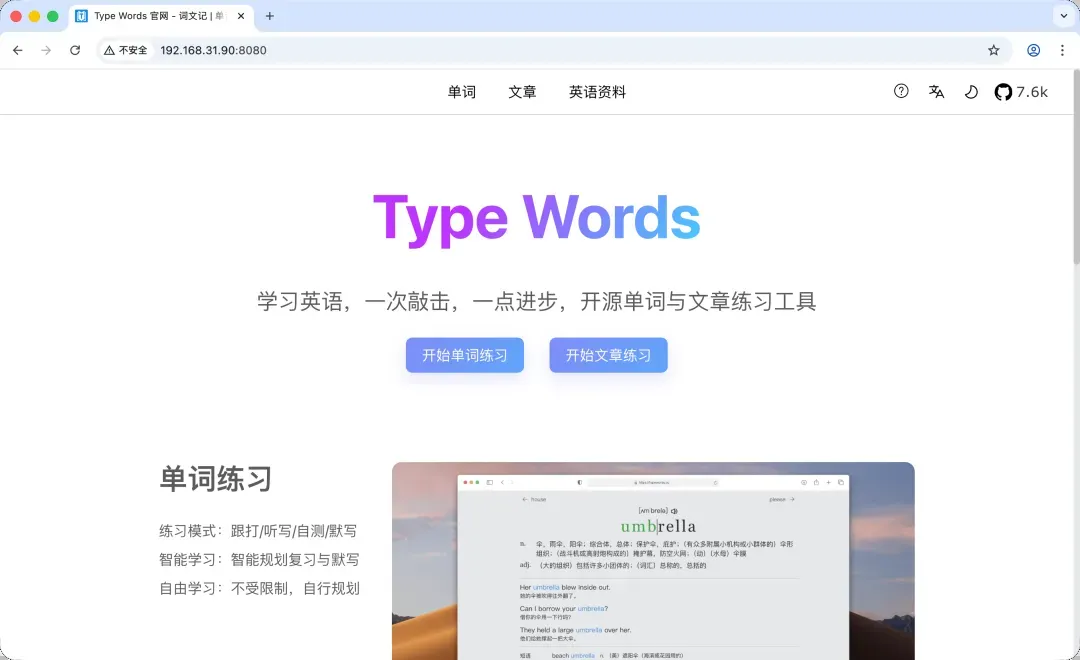Image resolution: width=1080 pixels, height=660 pixels.
Task: Click the umbrella word practice preview image
Action: [653, 560]
